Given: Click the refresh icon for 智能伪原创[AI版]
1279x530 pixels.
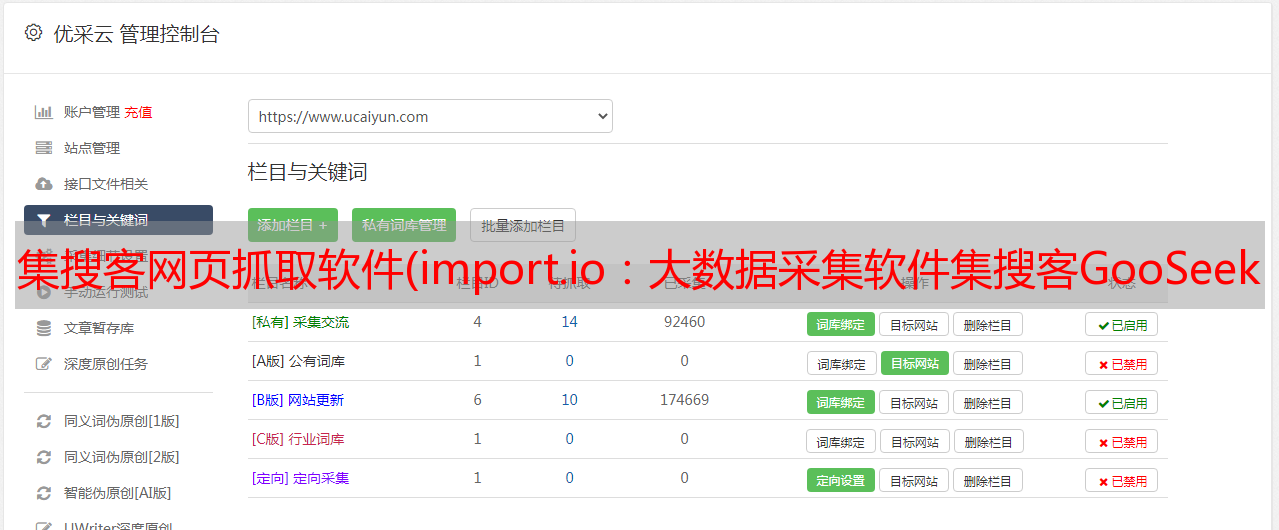Looking at the screenshot, I should click(43, 493).
